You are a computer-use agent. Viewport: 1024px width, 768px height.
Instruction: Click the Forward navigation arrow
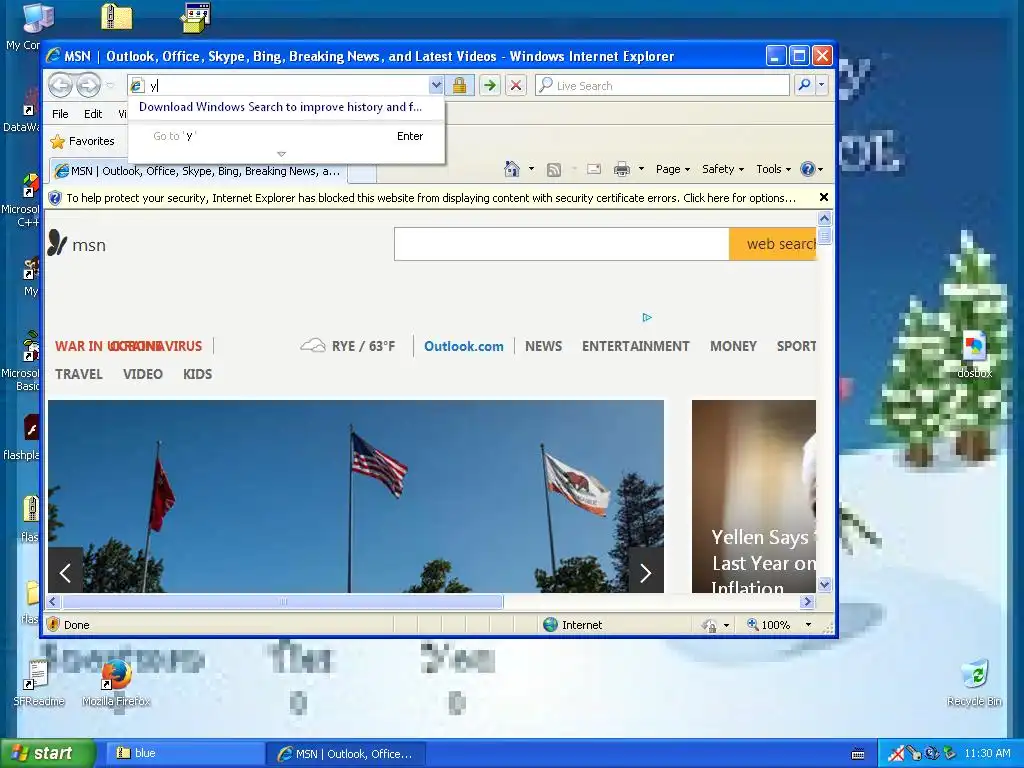click(88, 86)
